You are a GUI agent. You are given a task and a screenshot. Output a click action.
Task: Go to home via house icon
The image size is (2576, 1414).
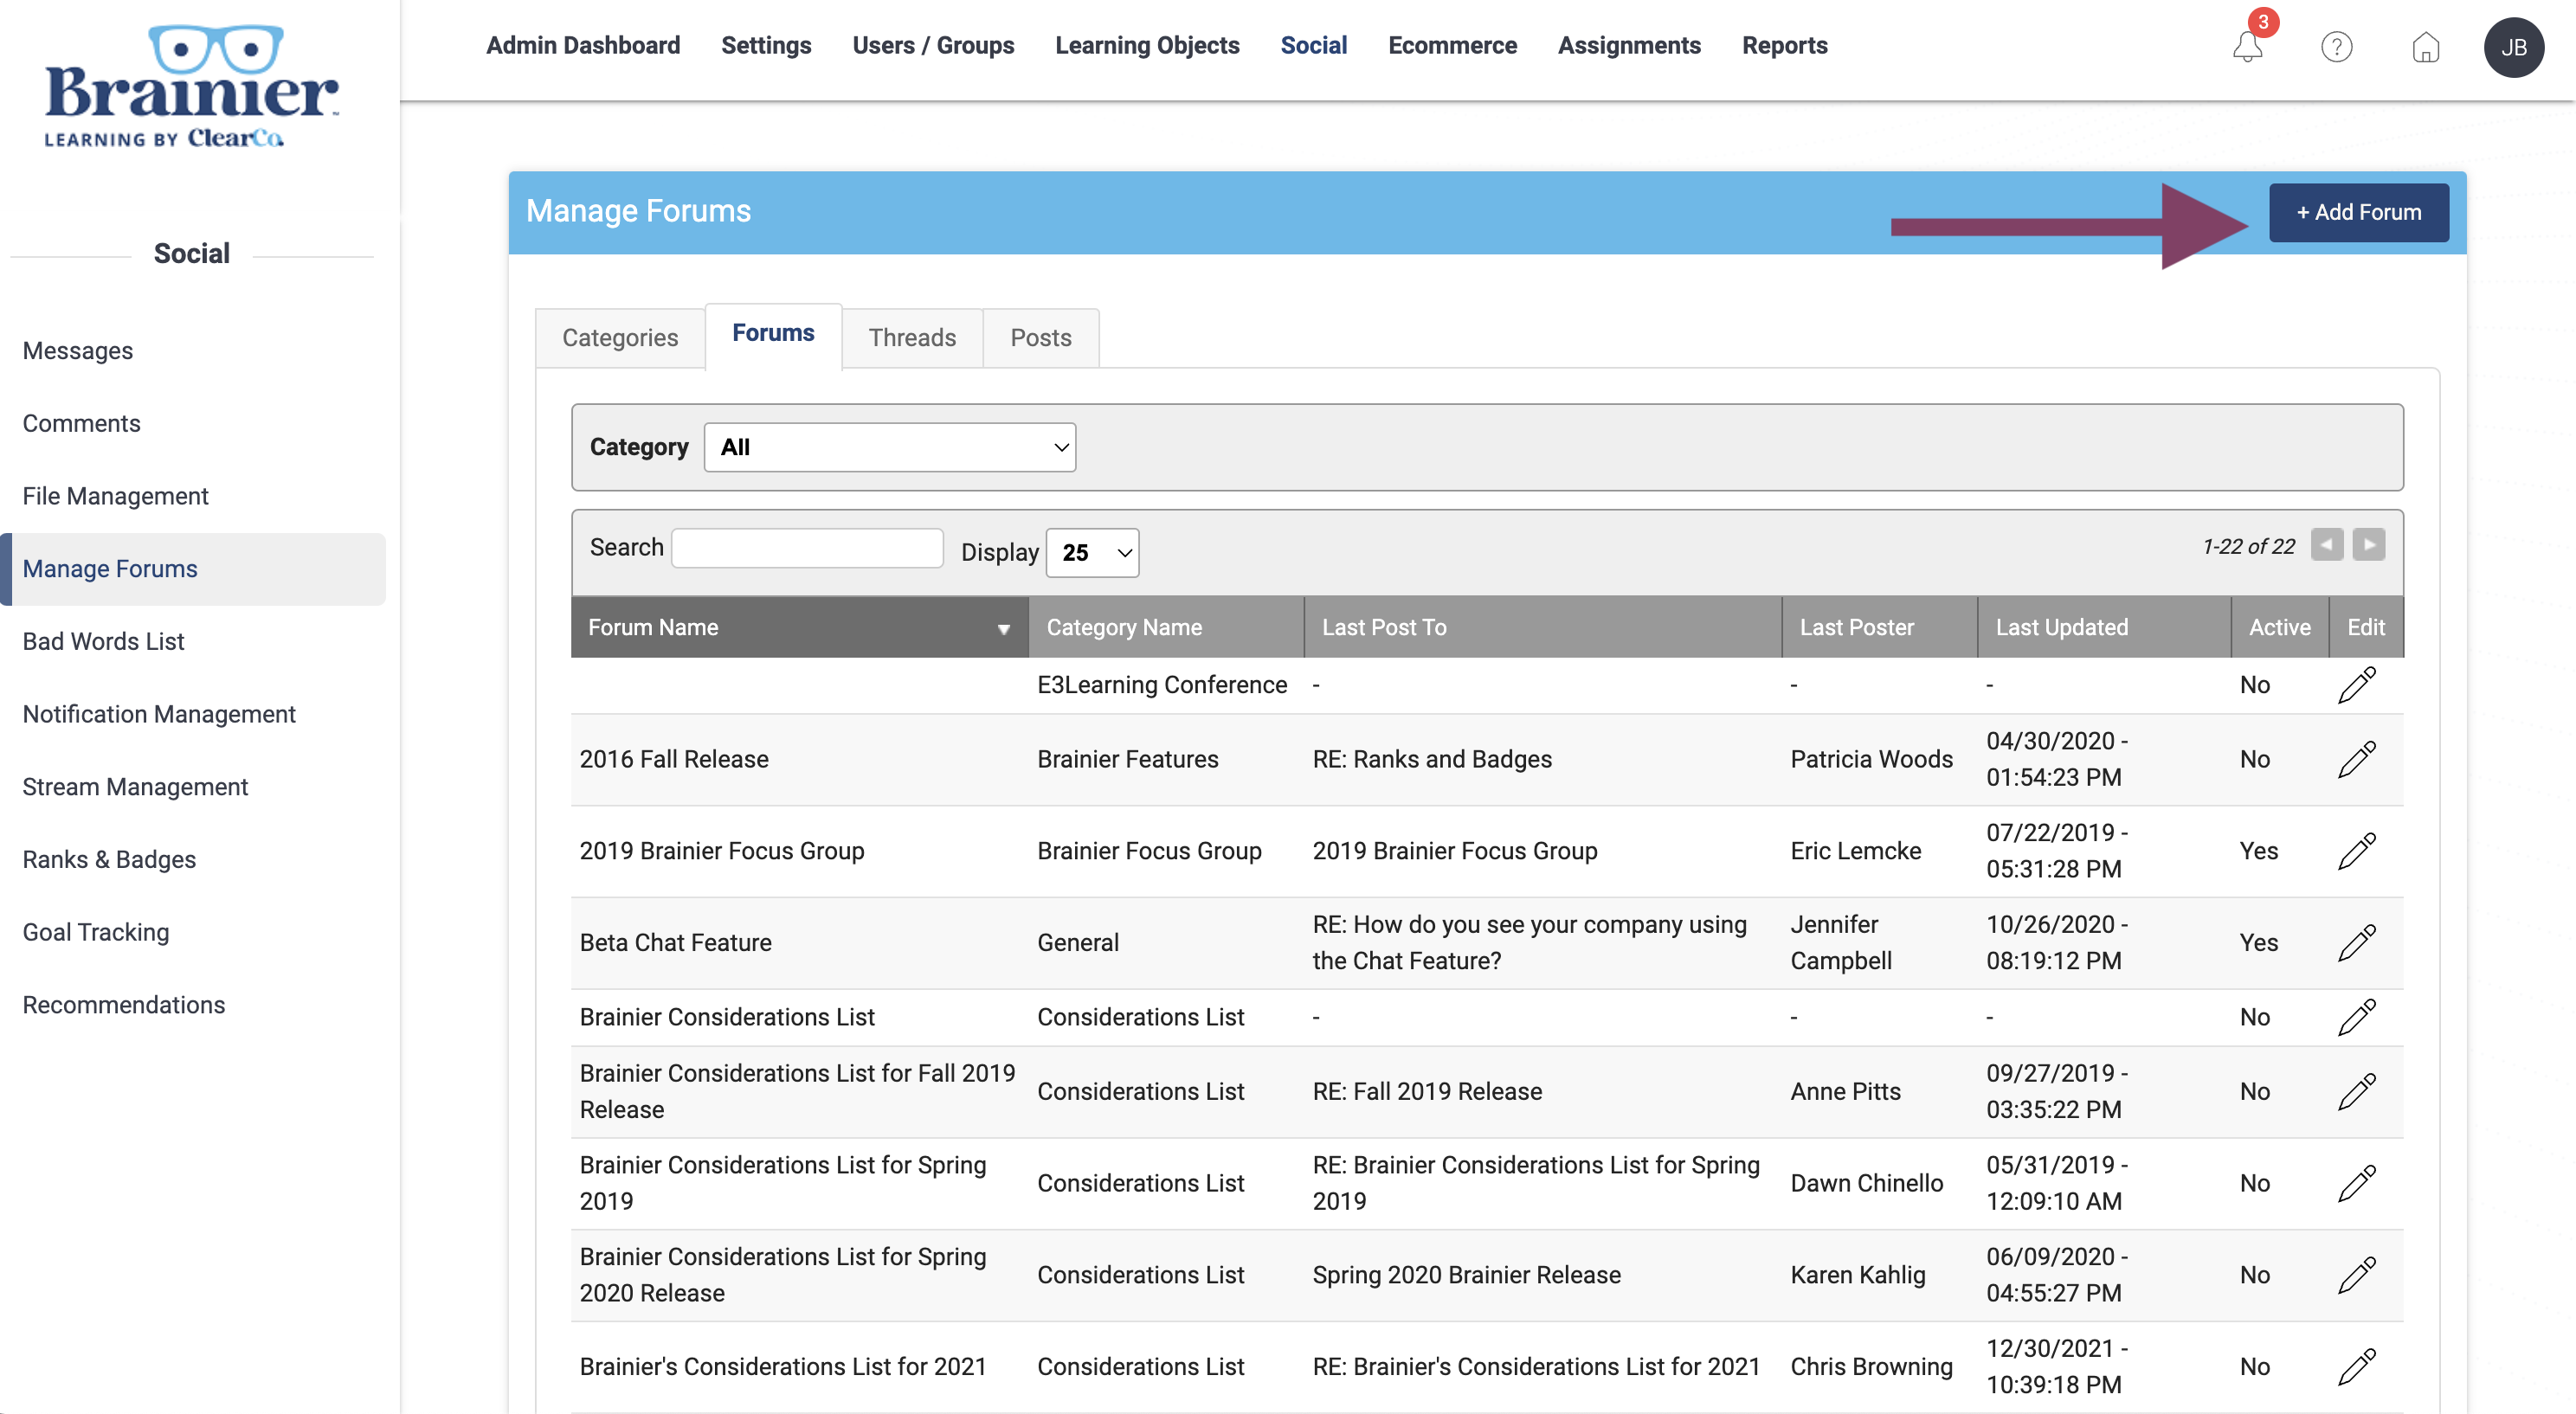click(2425, 46)
